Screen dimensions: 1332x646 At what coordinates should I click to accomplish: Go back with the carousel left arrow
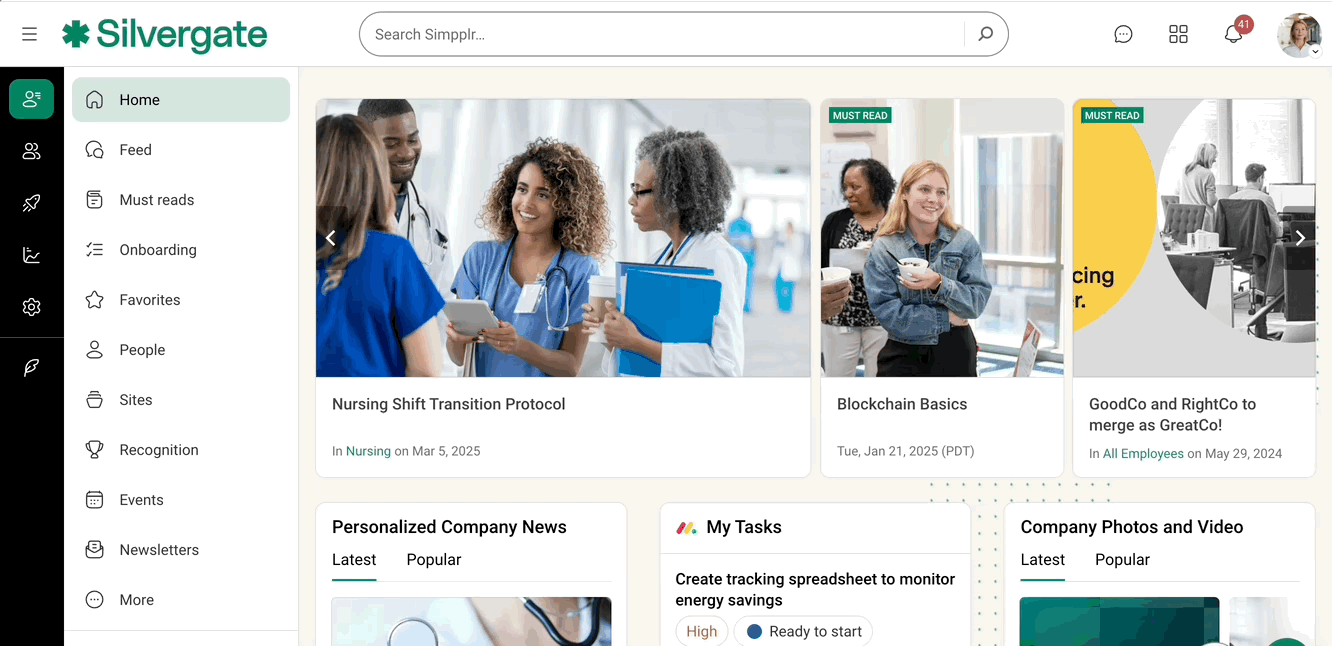click(331, 238)
